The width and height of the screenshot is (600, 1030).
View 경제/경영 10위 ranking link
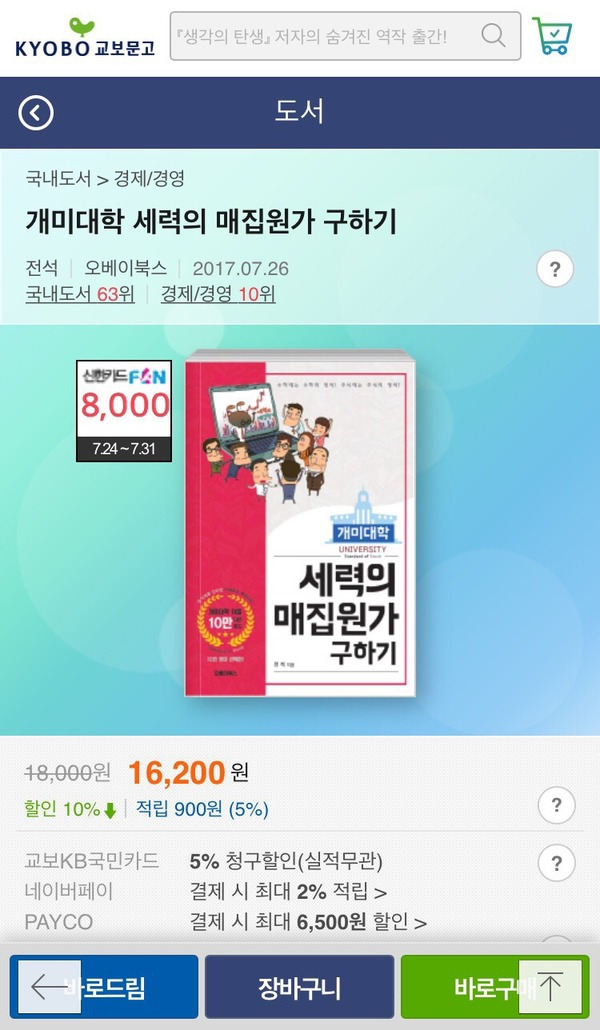(x=218, y=294)
